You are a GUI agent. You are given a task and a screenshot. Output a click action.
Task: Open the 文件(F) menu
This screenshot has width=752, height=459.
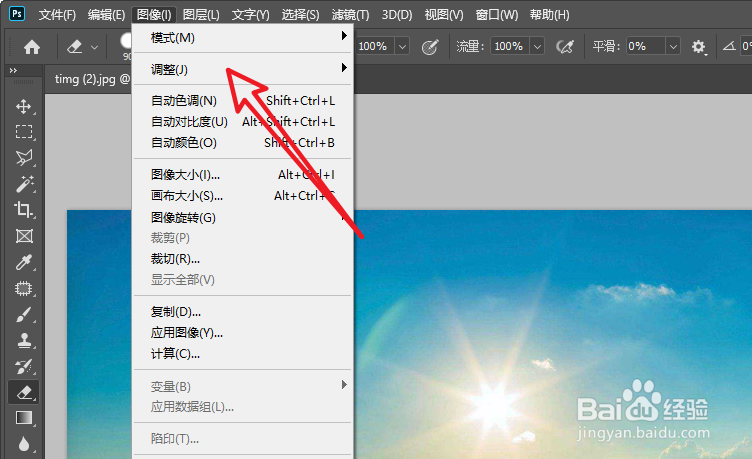[x=57, y=15]
